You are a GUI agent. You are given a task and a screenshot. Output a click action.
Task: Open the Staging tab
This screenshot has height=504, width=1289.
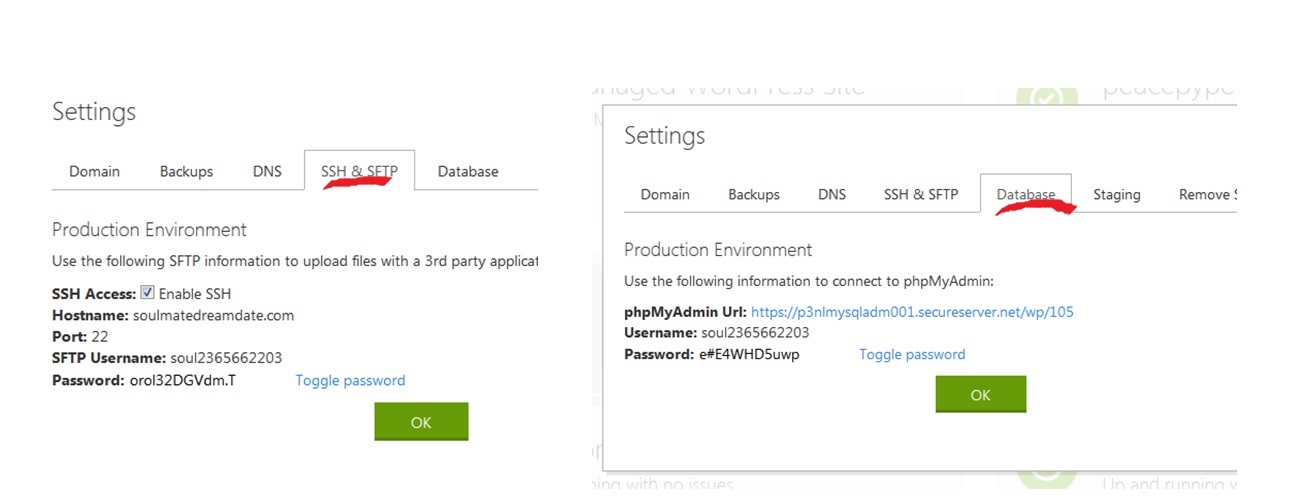[x=1116, y=195]
